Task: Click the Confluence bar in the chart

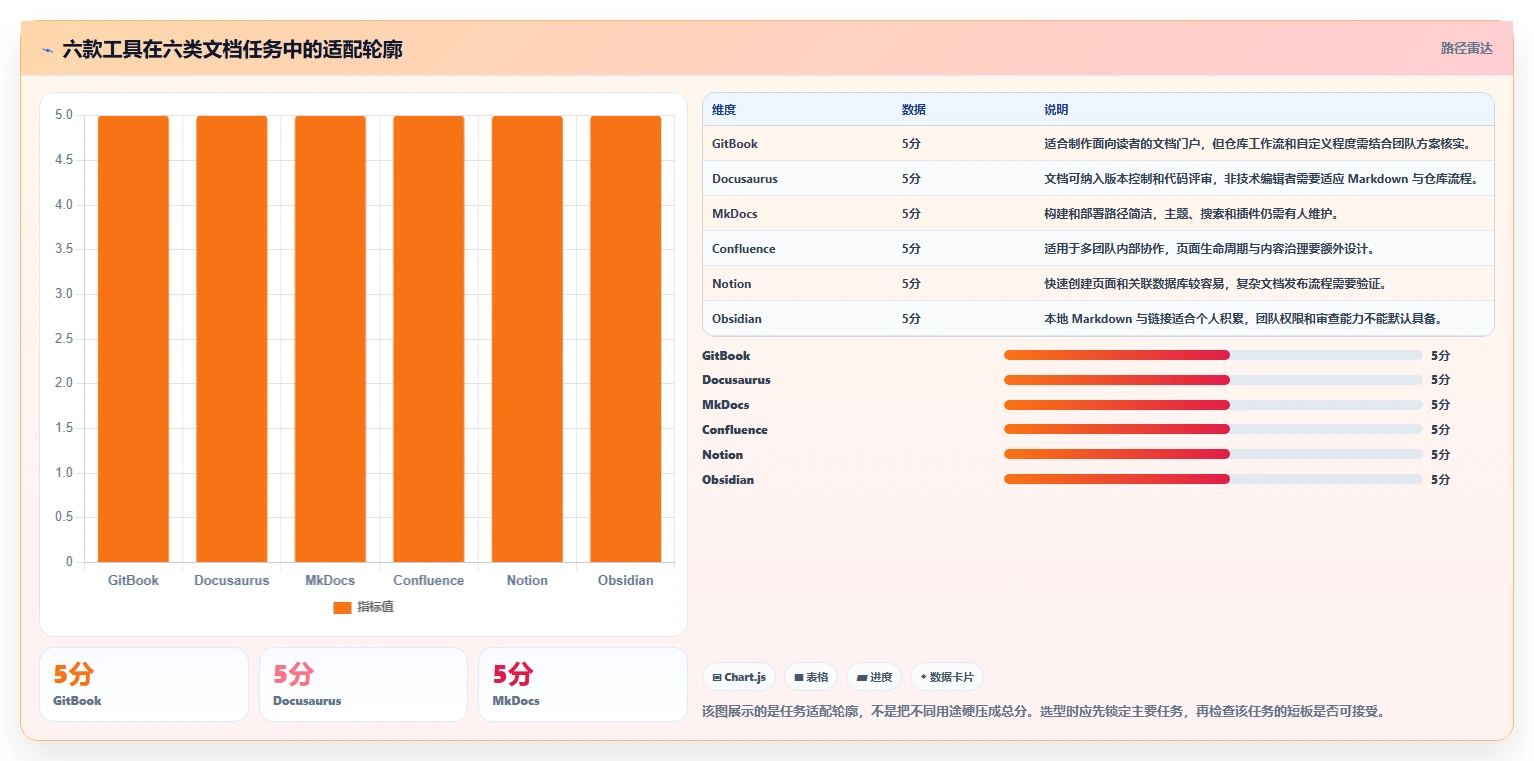Action: coord(428,339)
